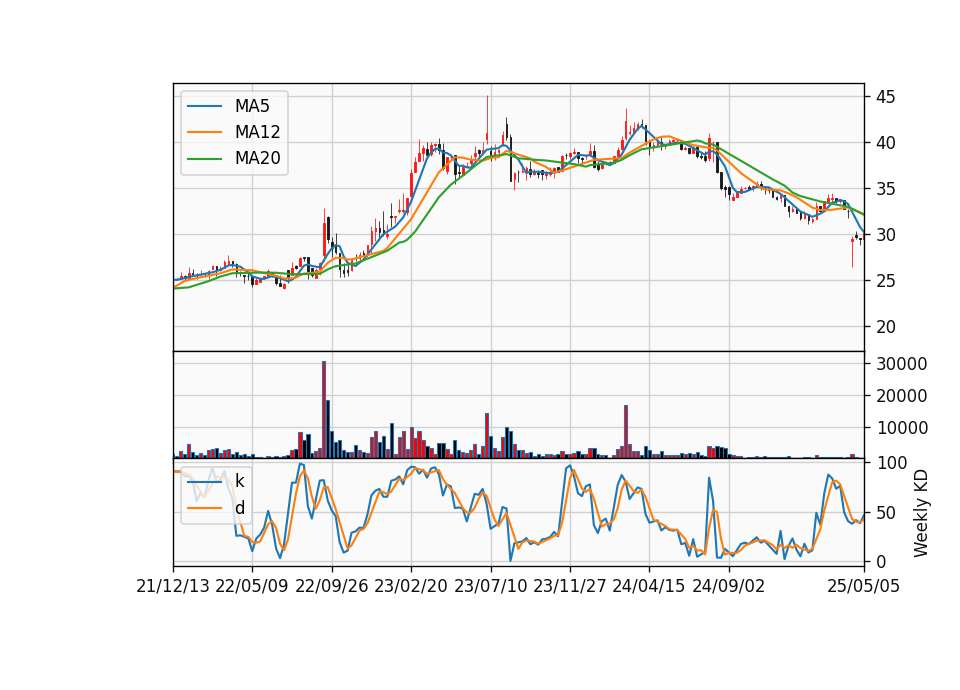The width and height of the screenshot is (960, 690).
Task: Click the 50 tick on KD axis
Action: tap(885, 512)
